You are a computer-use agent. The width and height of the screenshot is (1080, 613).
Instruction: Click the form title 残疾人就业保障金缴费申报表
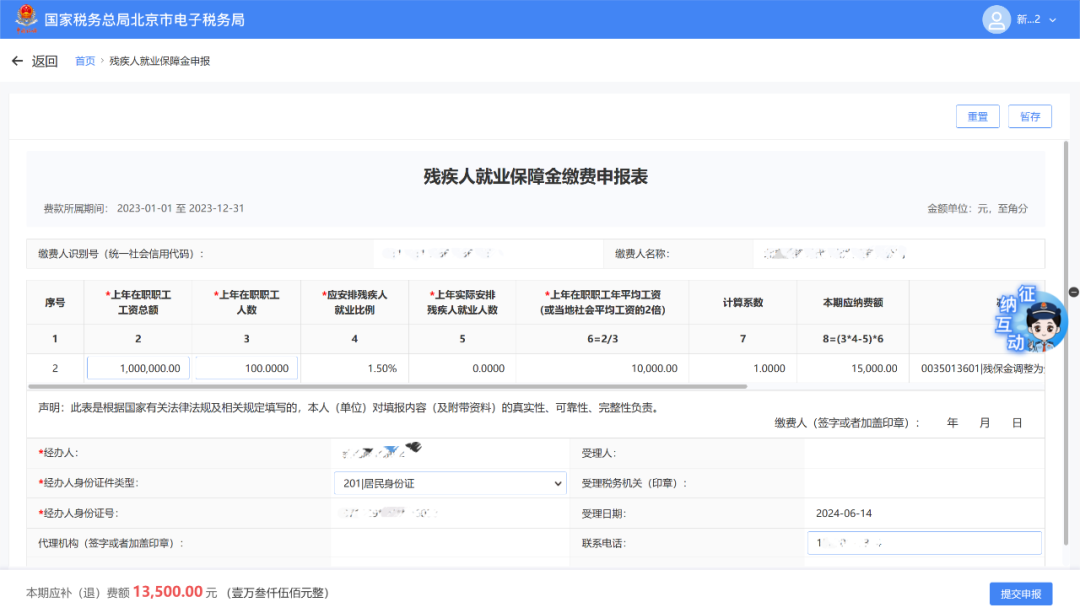point(536,176)
